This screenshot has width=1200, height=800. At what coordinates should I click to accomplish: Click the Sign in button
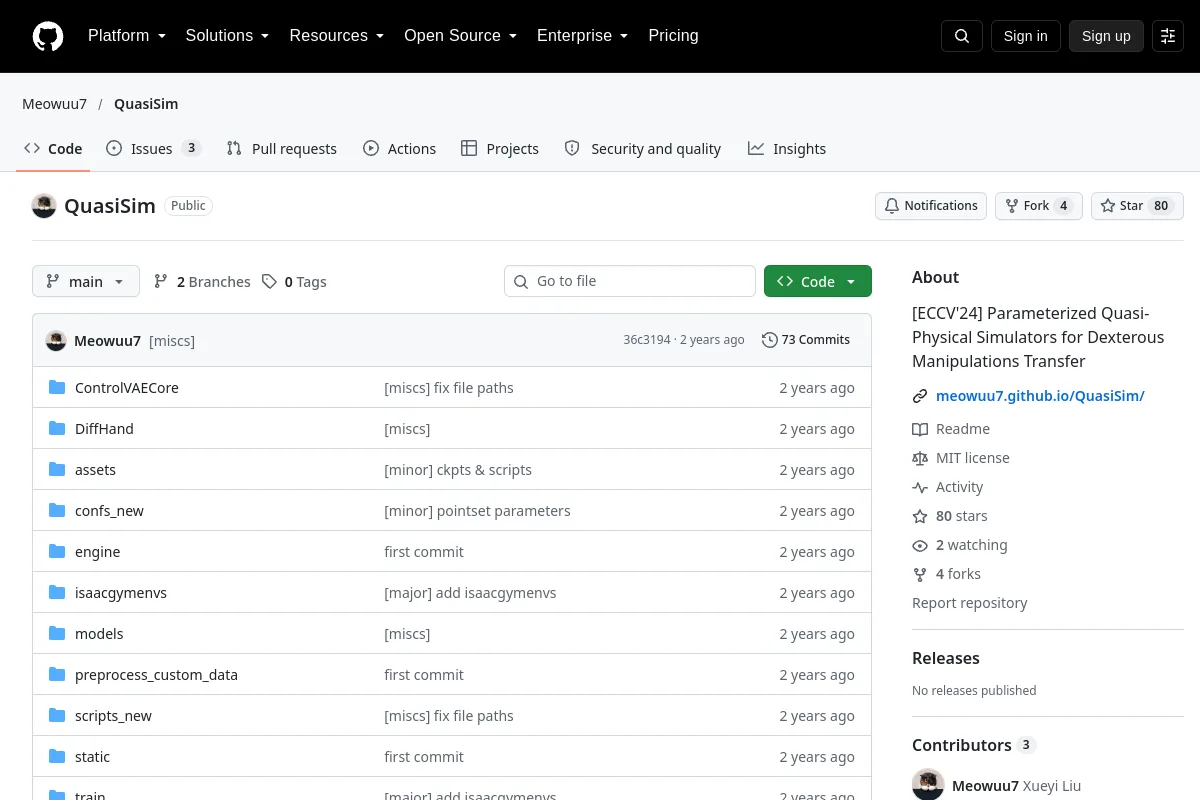click(1026, 36)
